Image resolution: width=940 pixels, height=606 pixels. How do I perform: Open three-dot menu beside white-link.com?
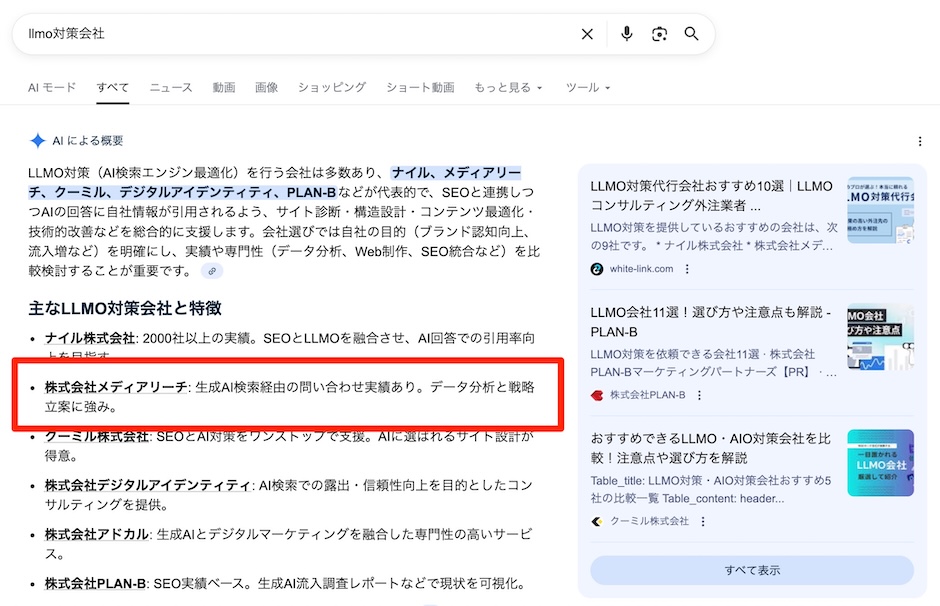[687, 269]
